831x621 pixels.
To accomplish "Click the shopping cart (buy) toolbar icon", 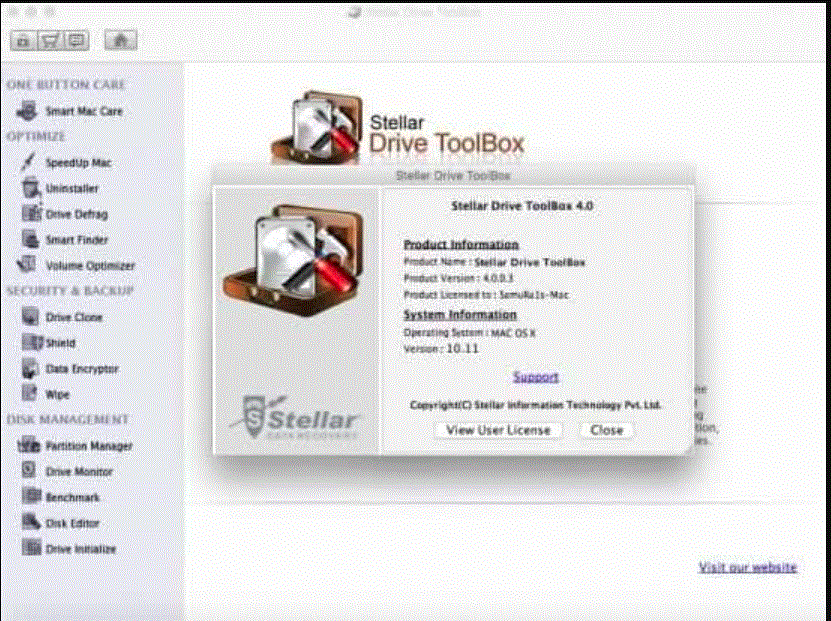I will (49, 41).
